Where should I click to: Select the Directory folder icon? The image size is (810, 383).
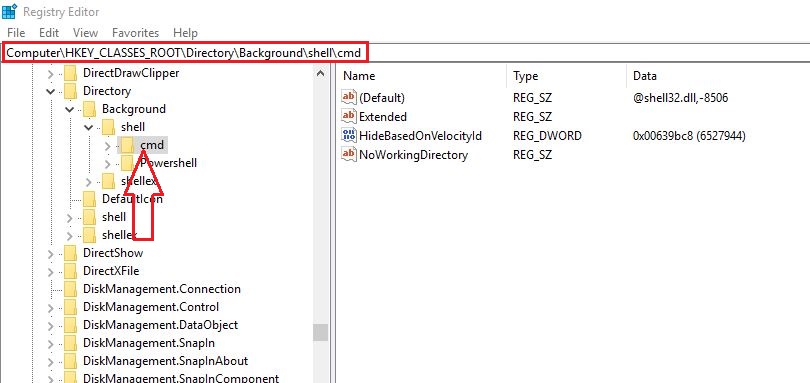(x=70, y=91)
